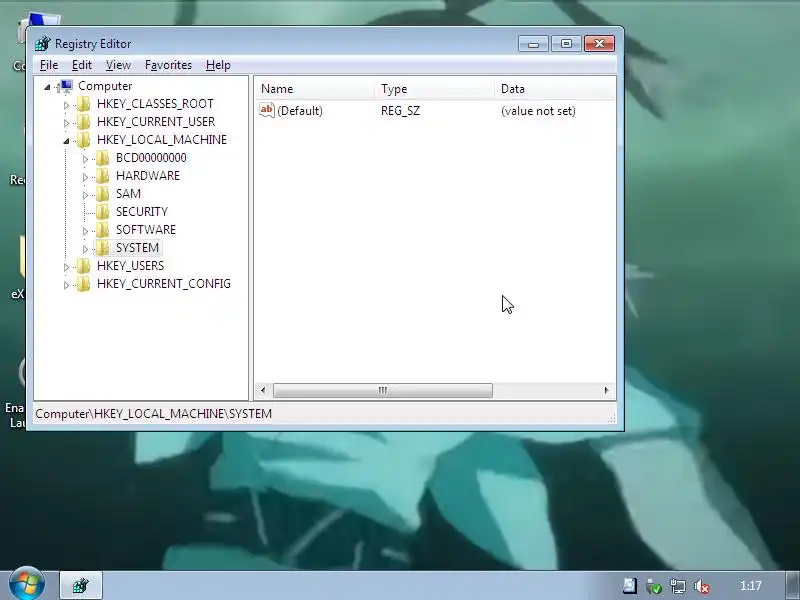
Task: Expand HKEY_CURRENT_CONFIG node arrow
Action: coord(66,285)
